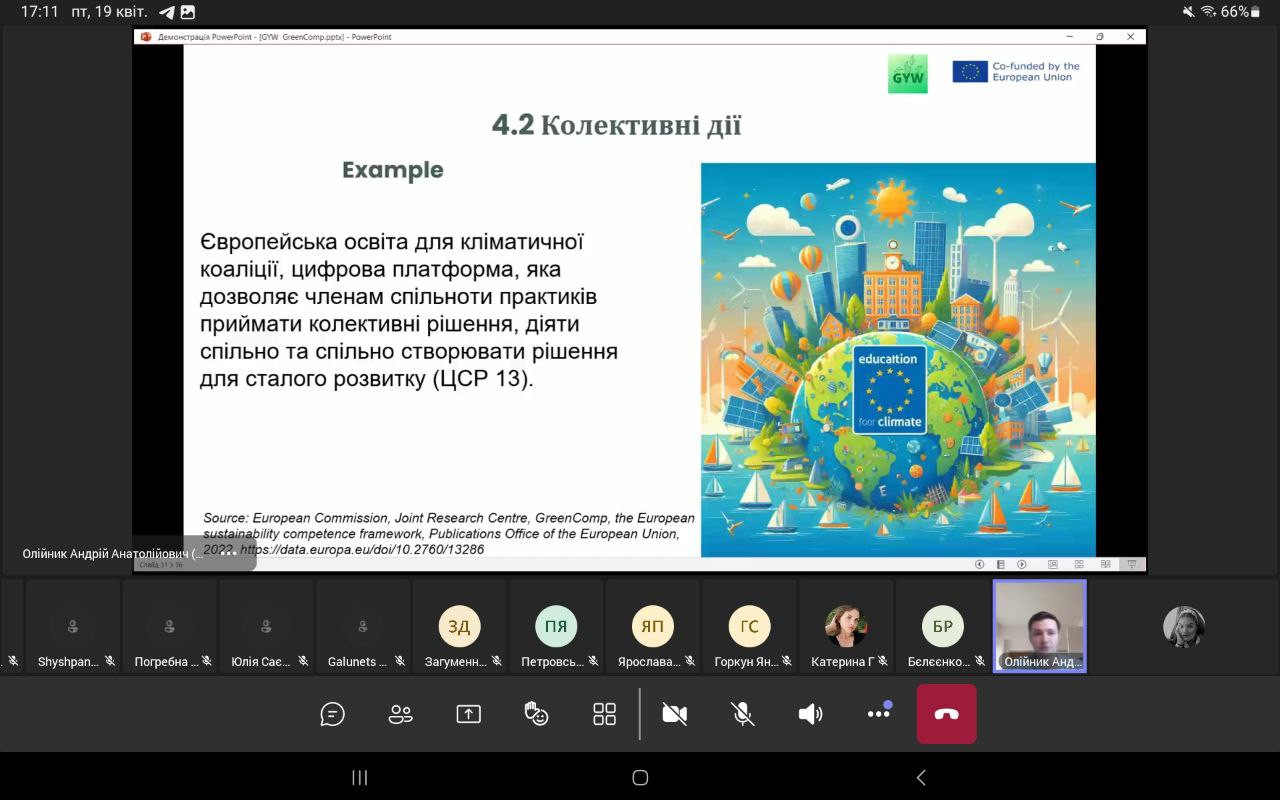Tap muted mic icon beside Shyshpan name
1280x800 pixels.
[x=110, y=661]
